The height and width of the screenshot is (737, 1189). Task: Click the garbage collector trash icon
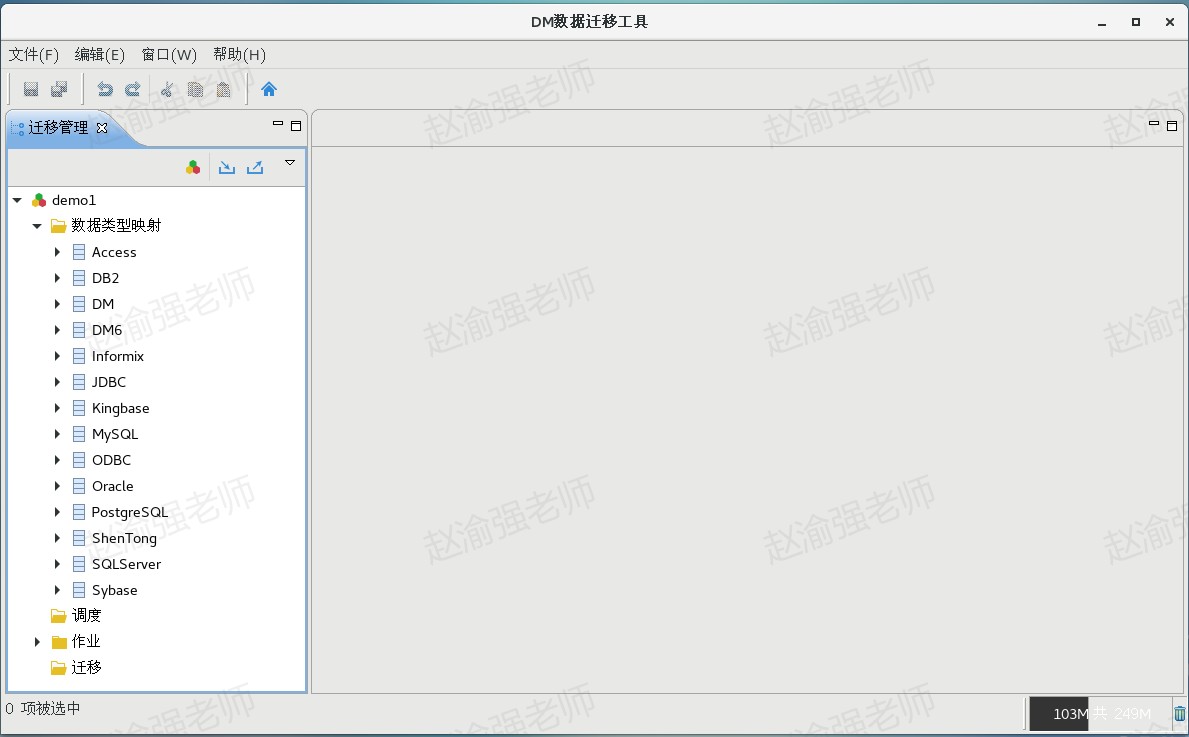tap(1179, 713)
